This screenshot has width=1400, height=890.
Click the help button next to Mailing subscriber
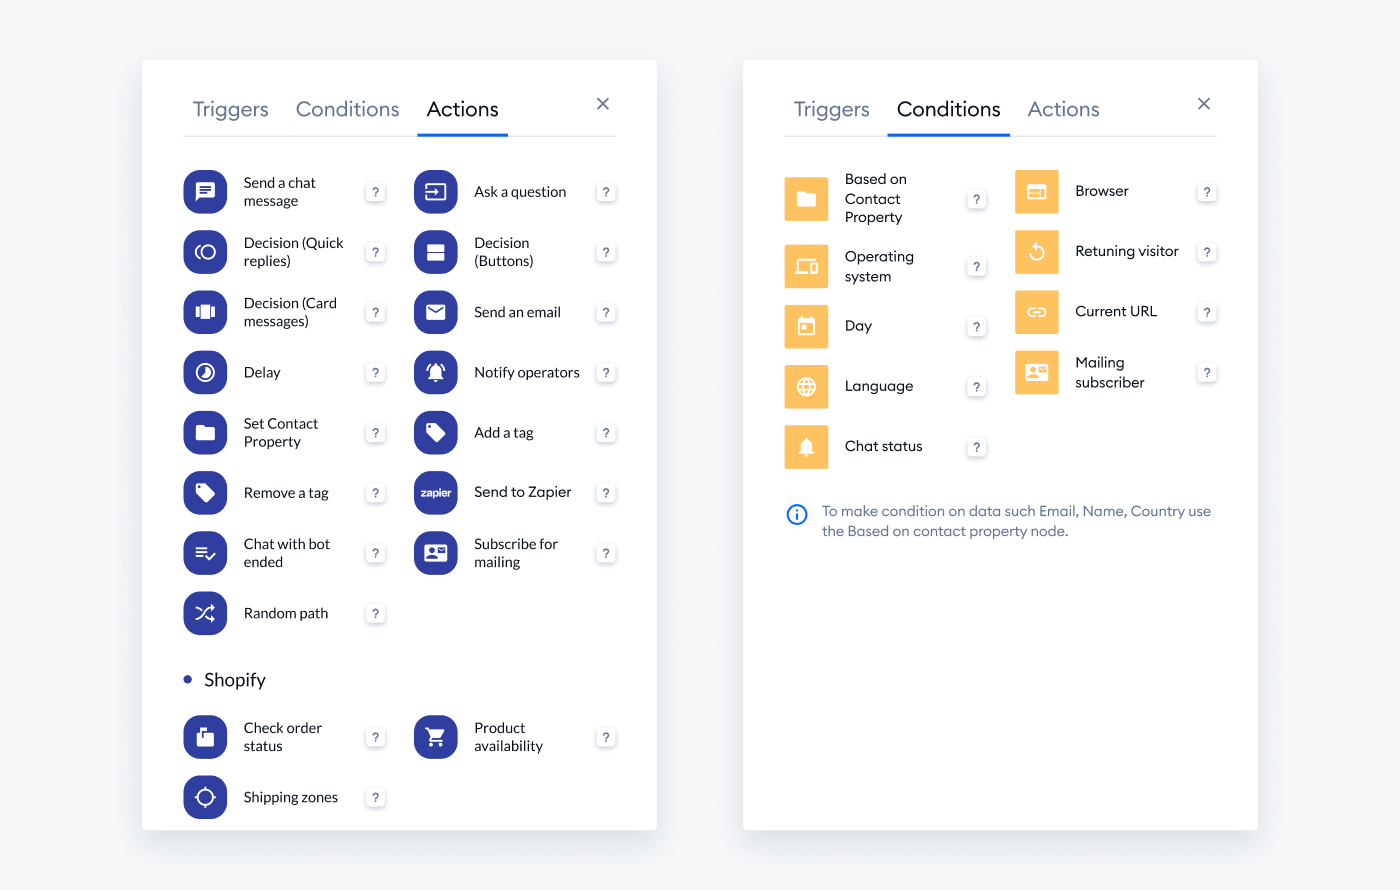(1206, 372)
